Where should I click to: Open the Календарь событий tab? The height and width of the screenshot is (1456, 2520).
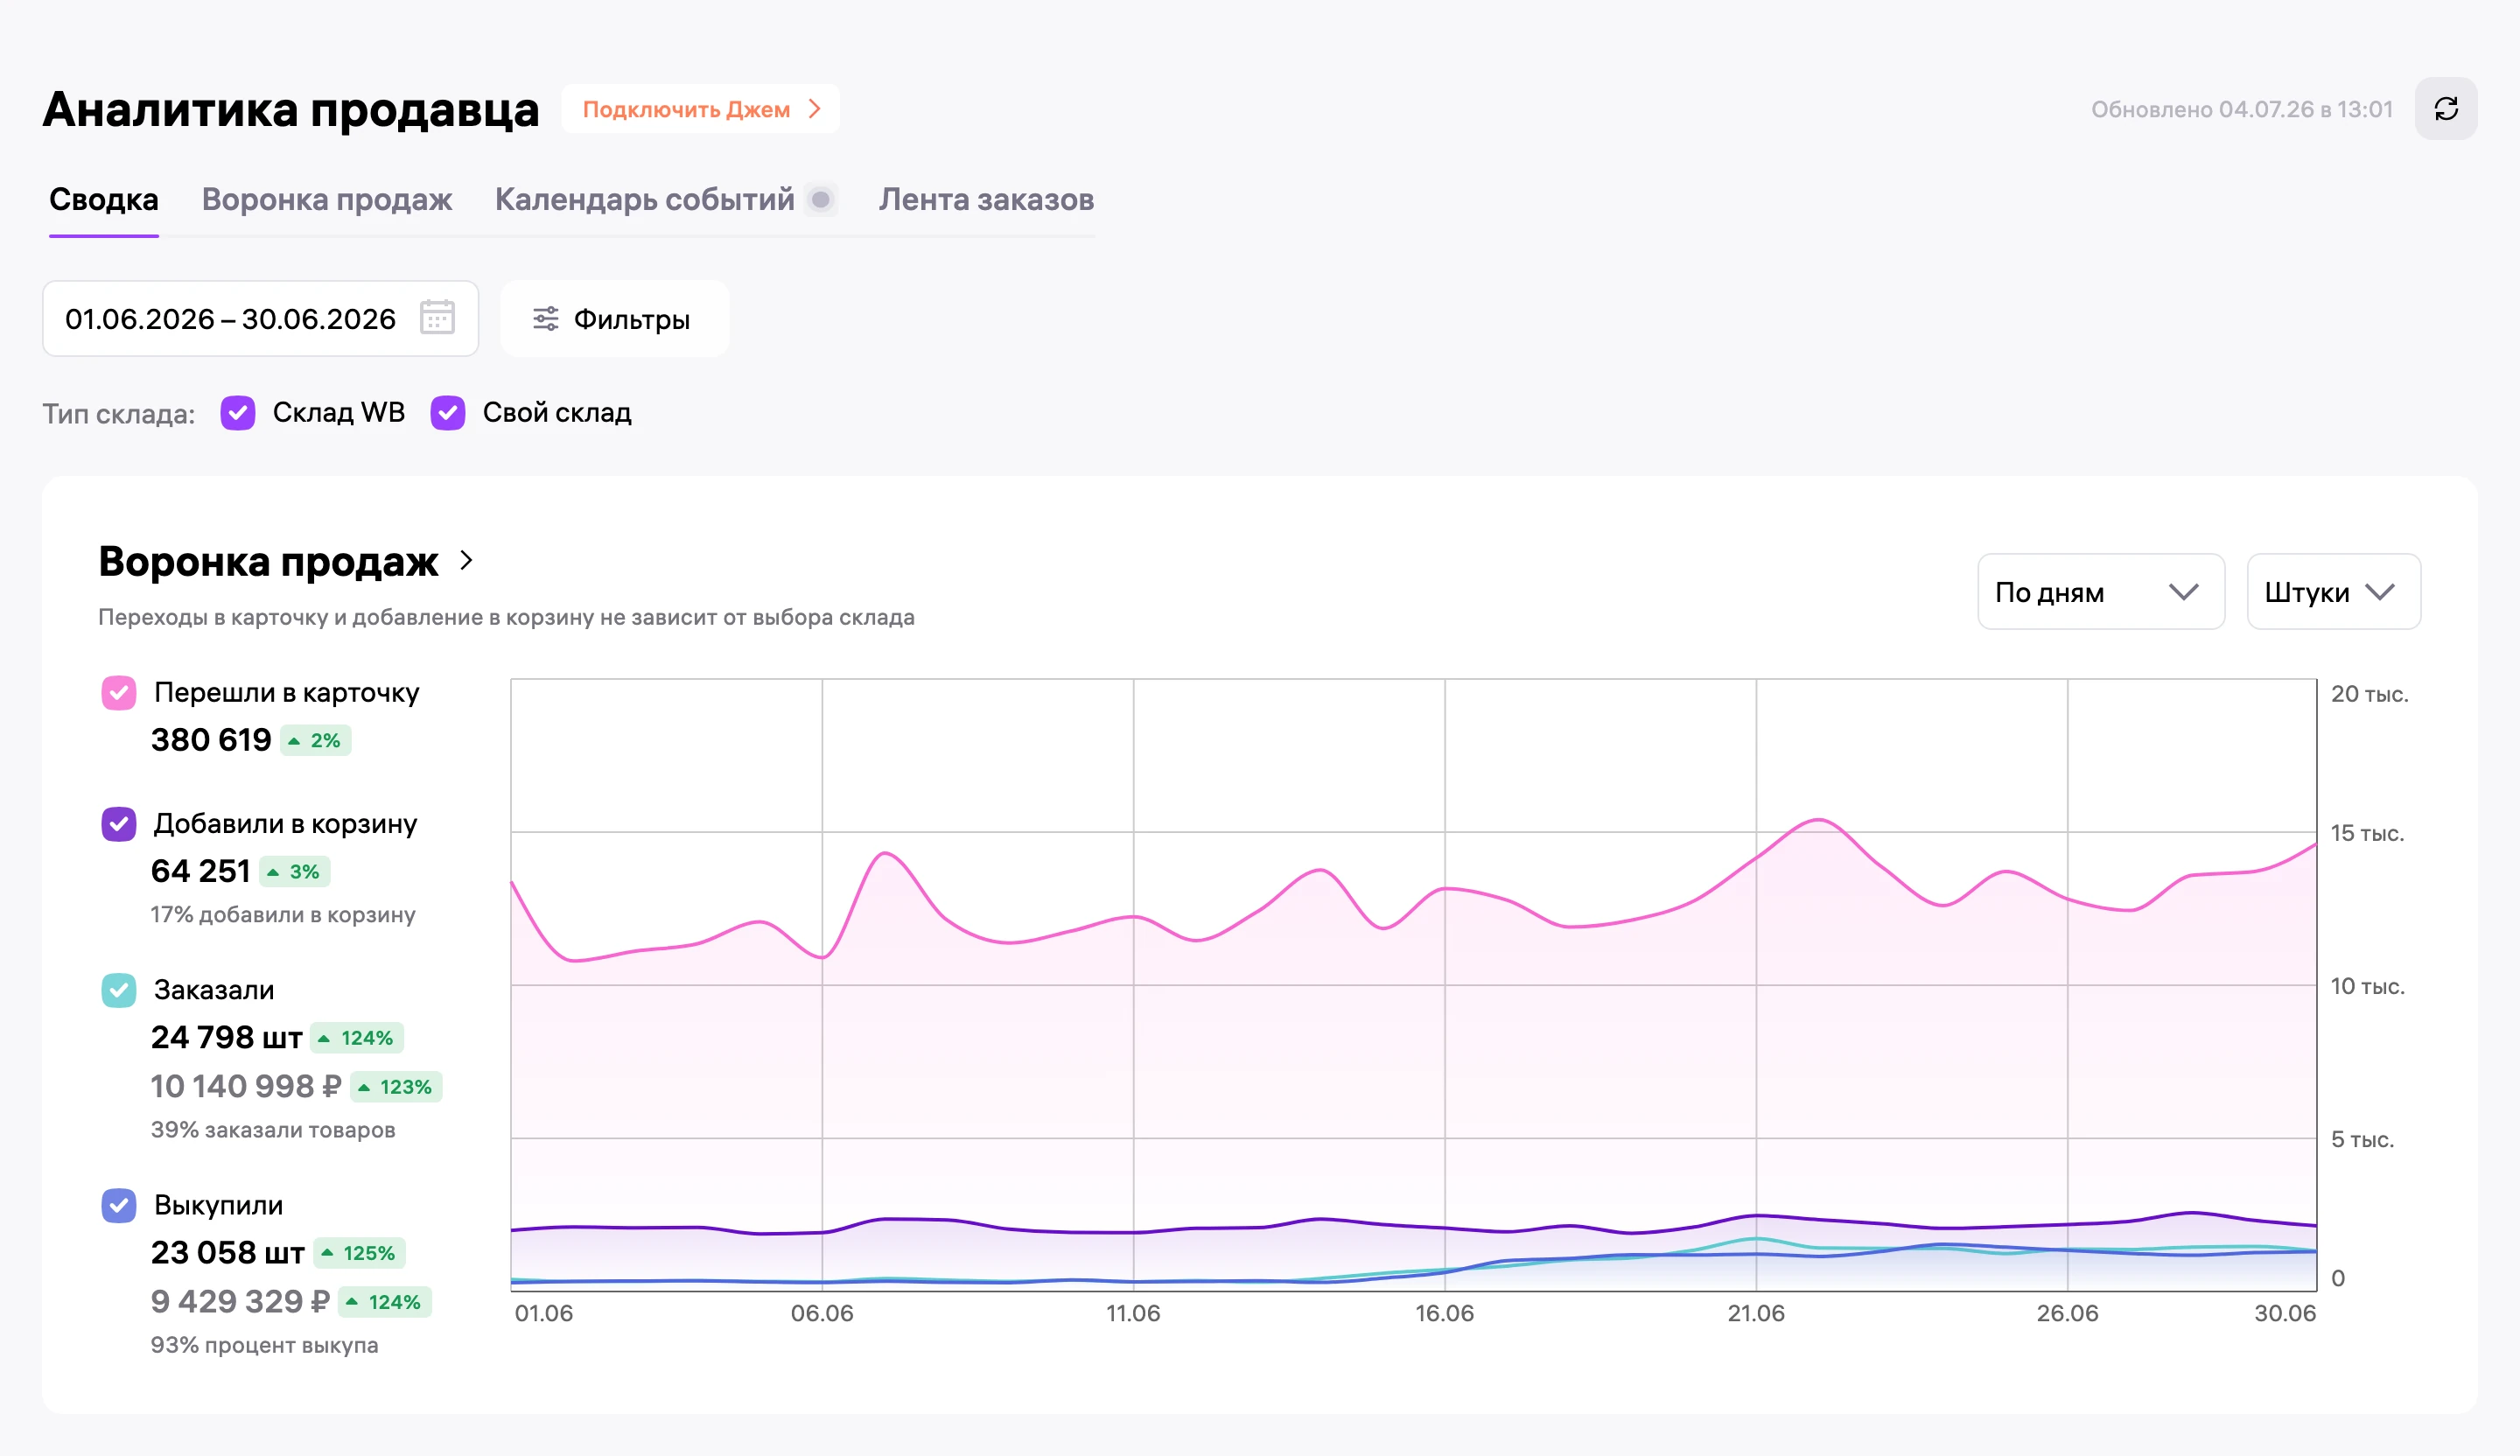coord(645,199)
